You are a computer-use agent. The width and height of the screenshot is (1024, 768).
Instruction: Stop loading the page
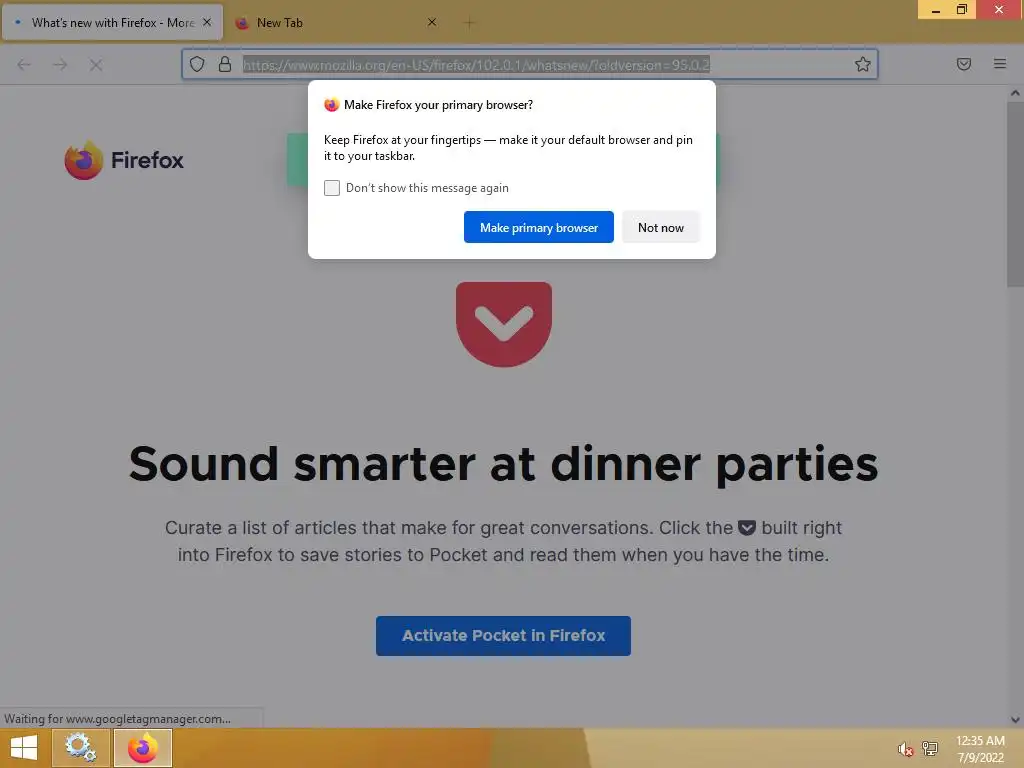pyautogui.click(x=96, y=65)
